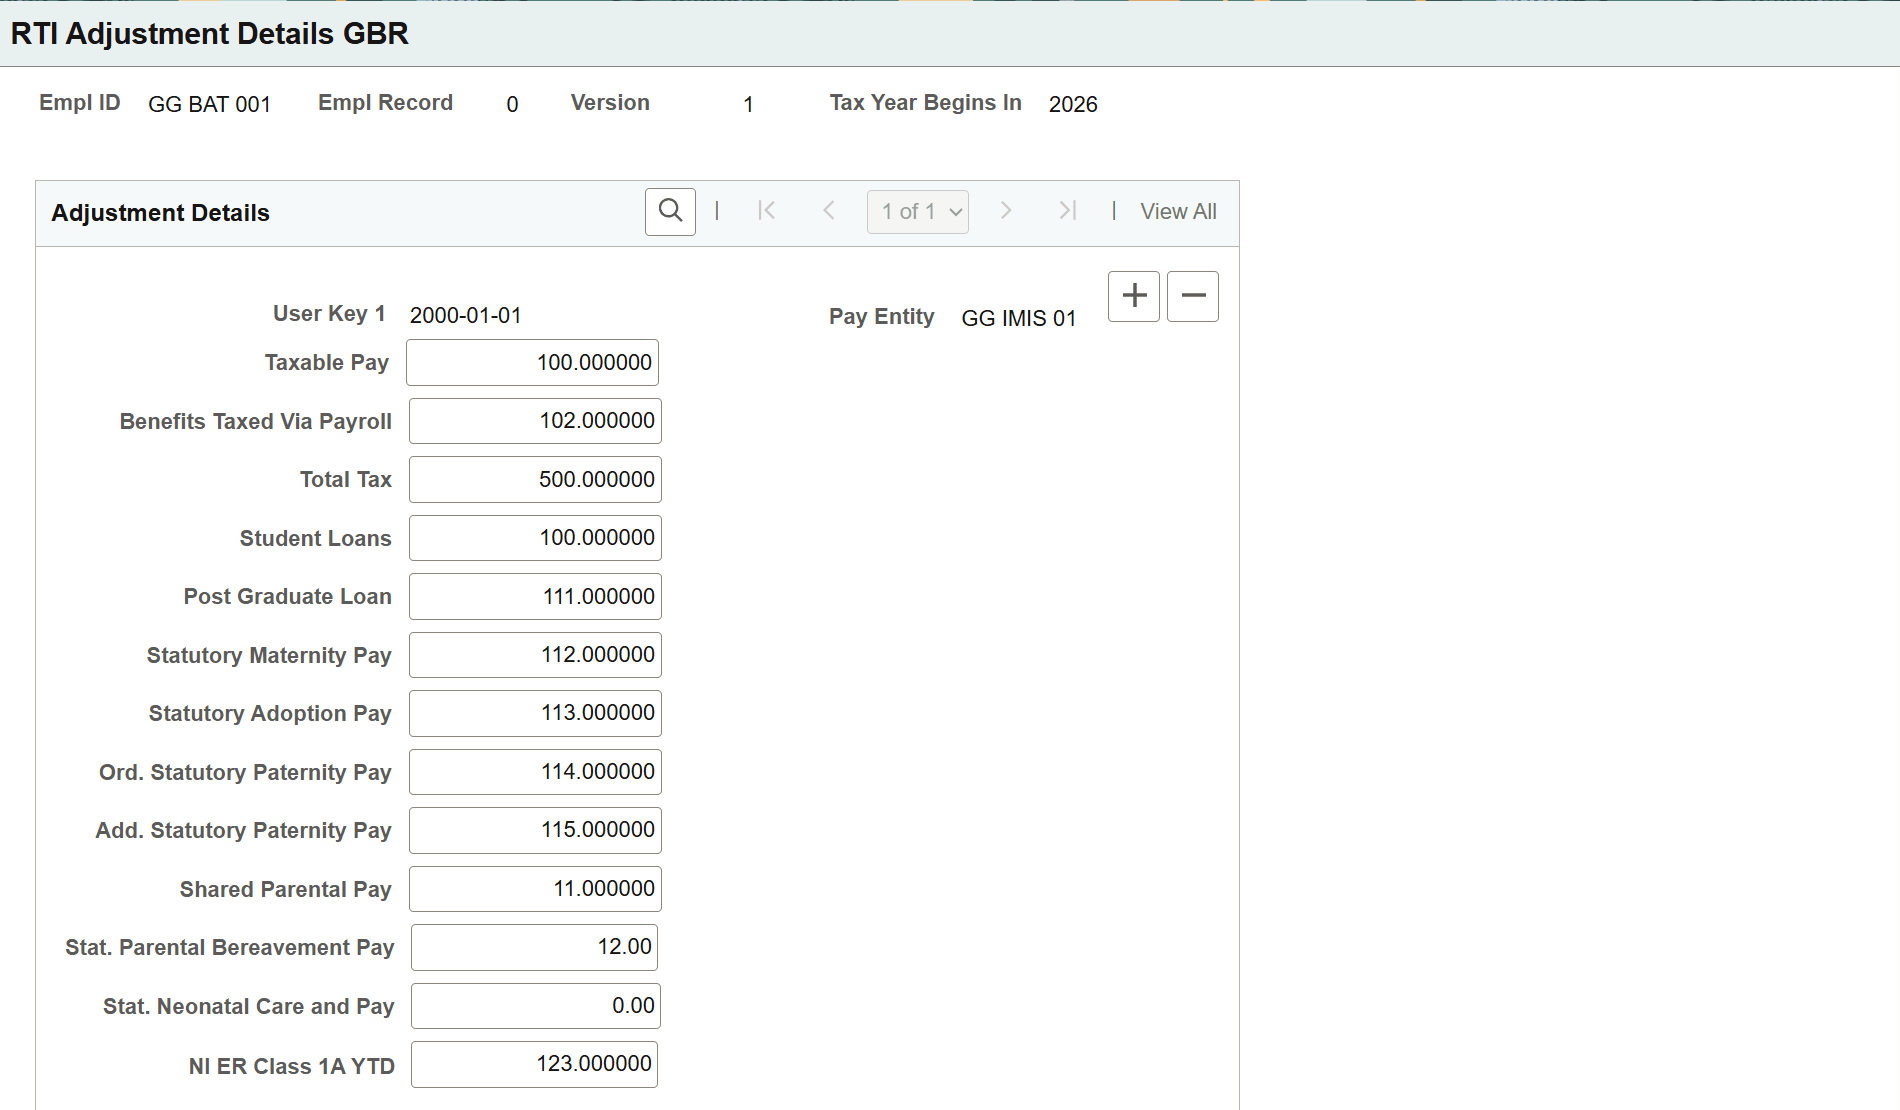1900x1110 pixels.
Task: Click the Ord. Statutory Paternity Pay field
Action: [x=535, y=772]
